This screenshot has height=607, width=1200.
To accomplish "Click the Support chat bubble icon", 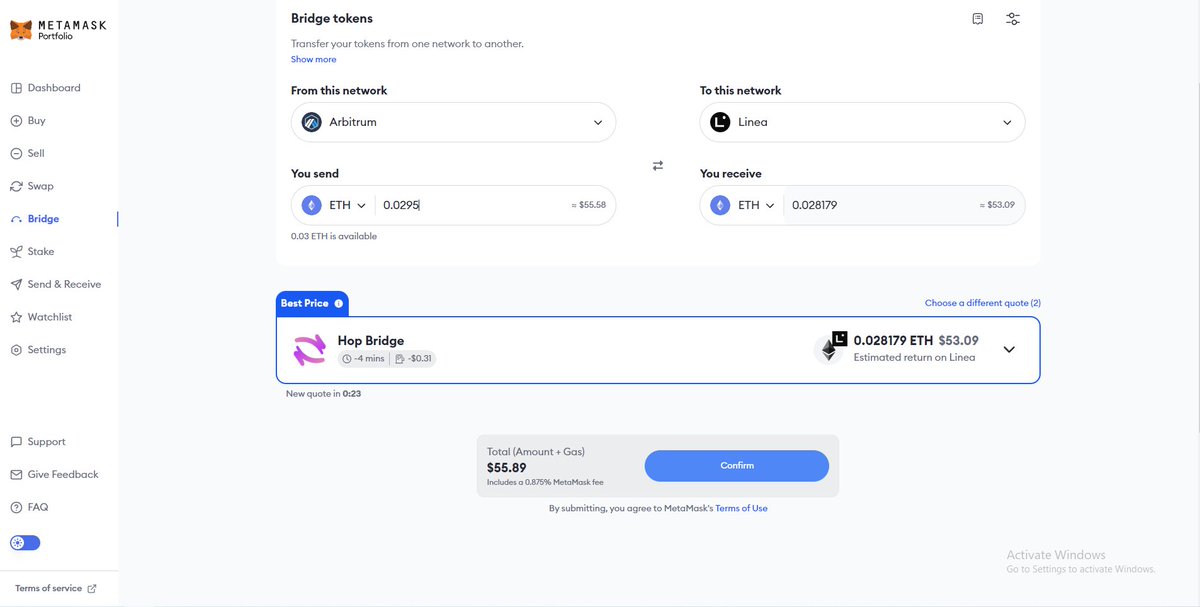I will 16,442.
